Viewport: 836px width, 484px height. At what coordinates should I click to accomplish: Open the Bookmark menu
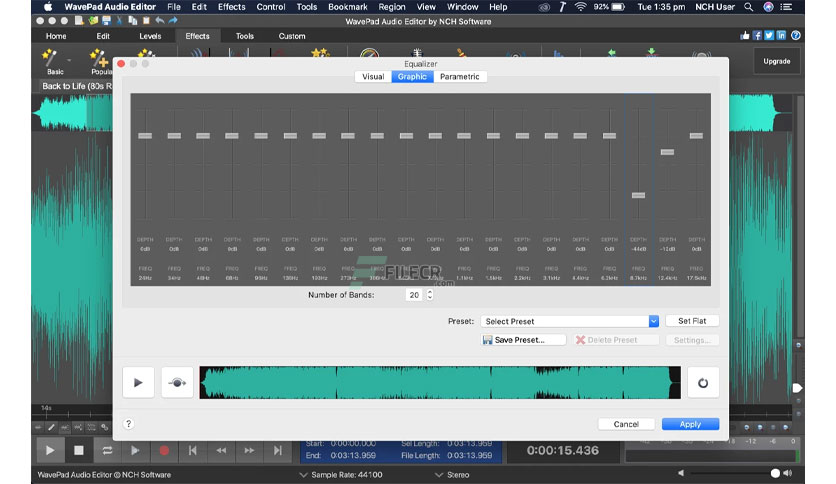tap(348, 7)
